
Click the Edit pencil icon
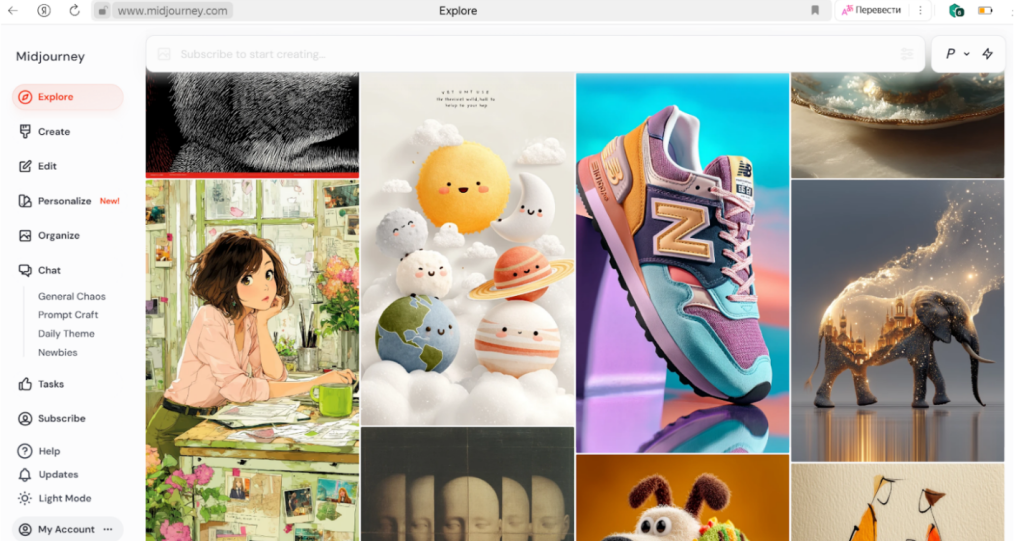tap(26, 166)
